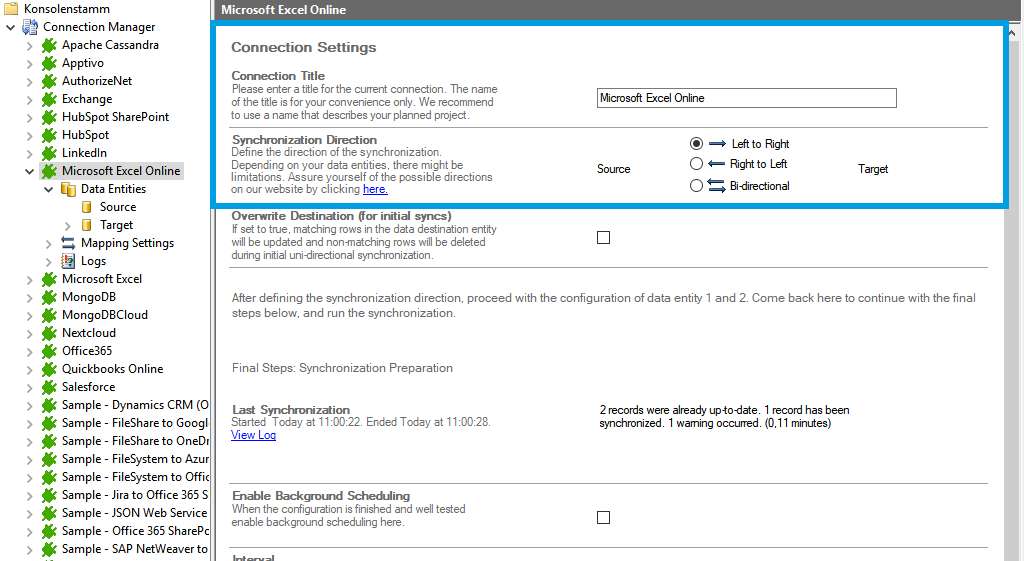Select Bi-directional synchronization option
This screenshot has height=561, width=1024.
pyautogui.click(x=697, y=185)
